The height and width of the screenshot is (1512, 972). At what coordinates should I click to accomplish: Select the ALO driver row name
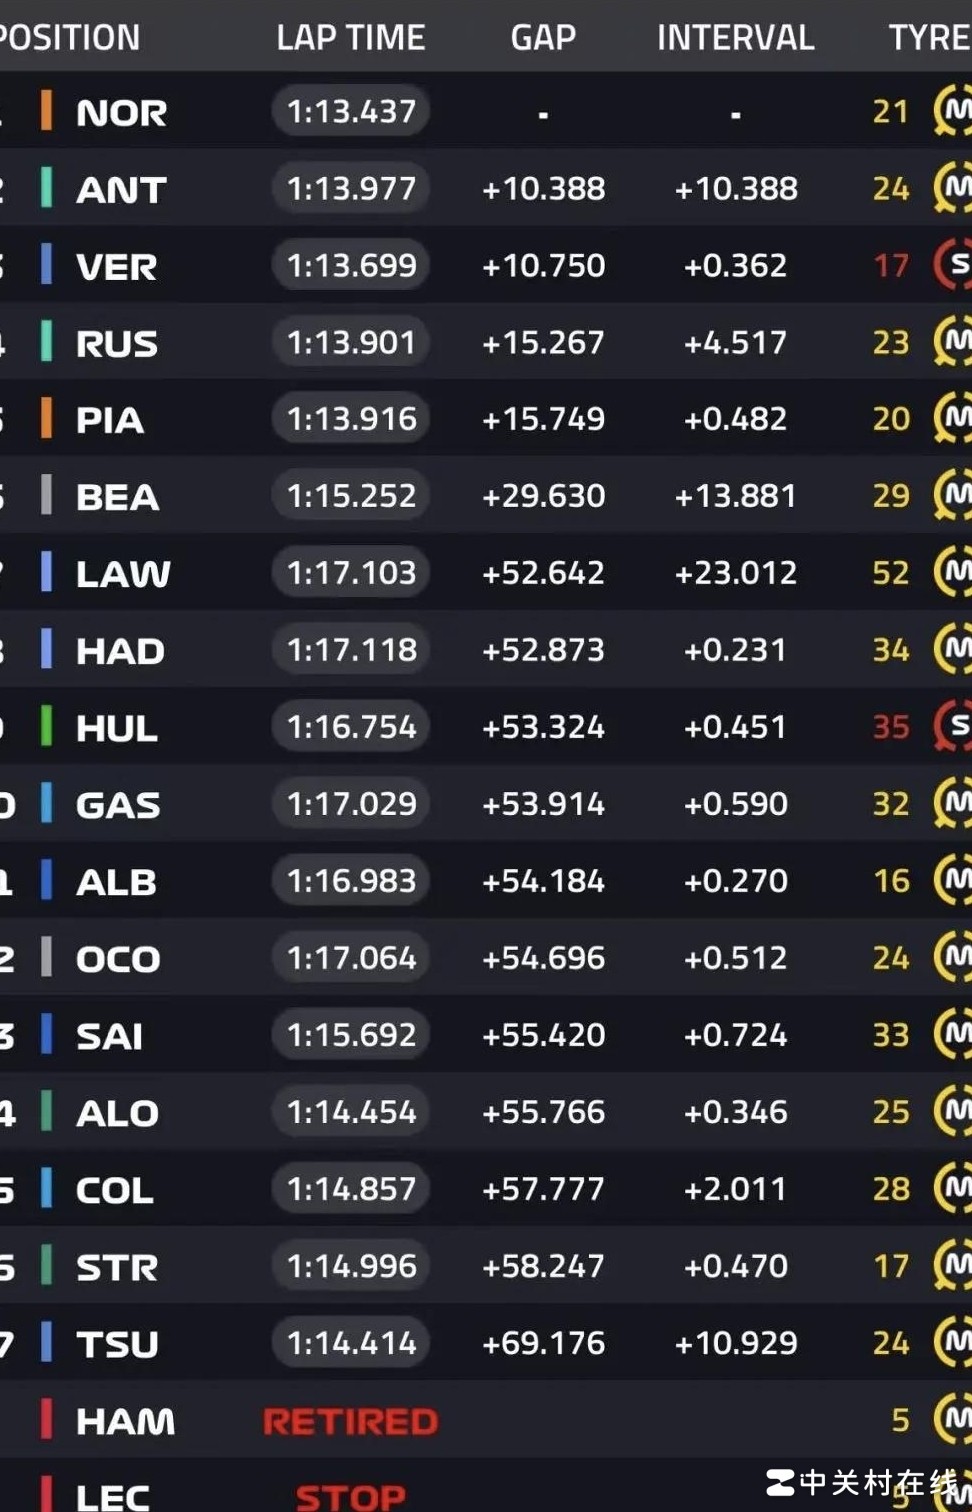117,1113
